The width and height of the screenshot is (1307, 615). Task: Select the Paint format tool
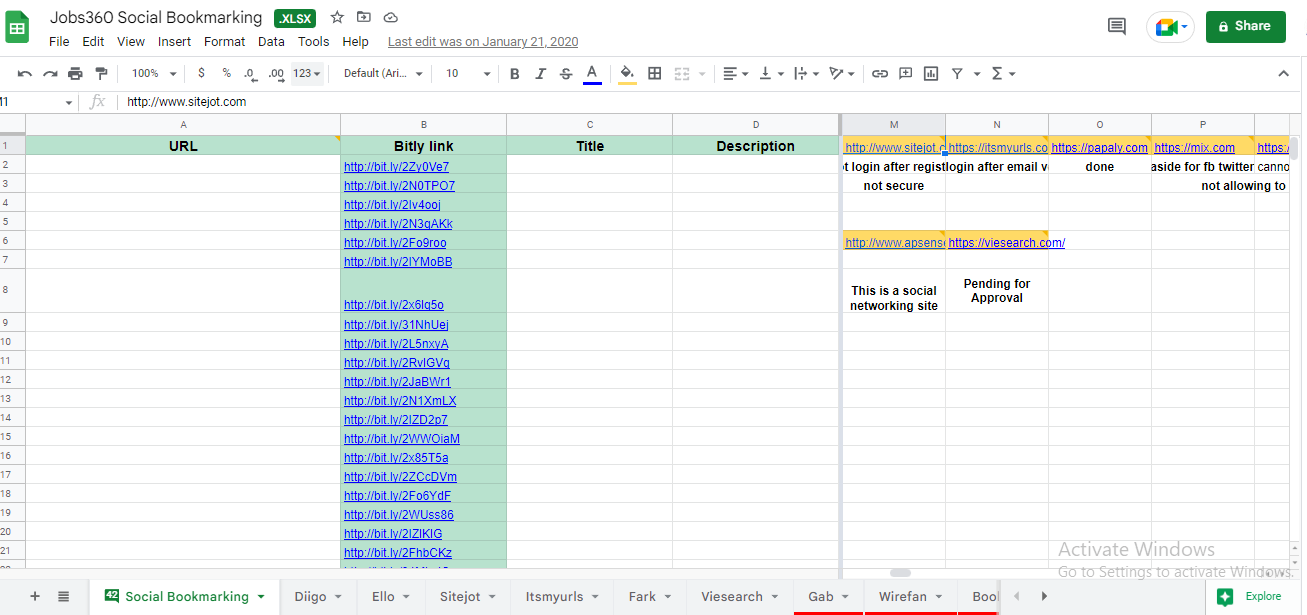point(101,73)
